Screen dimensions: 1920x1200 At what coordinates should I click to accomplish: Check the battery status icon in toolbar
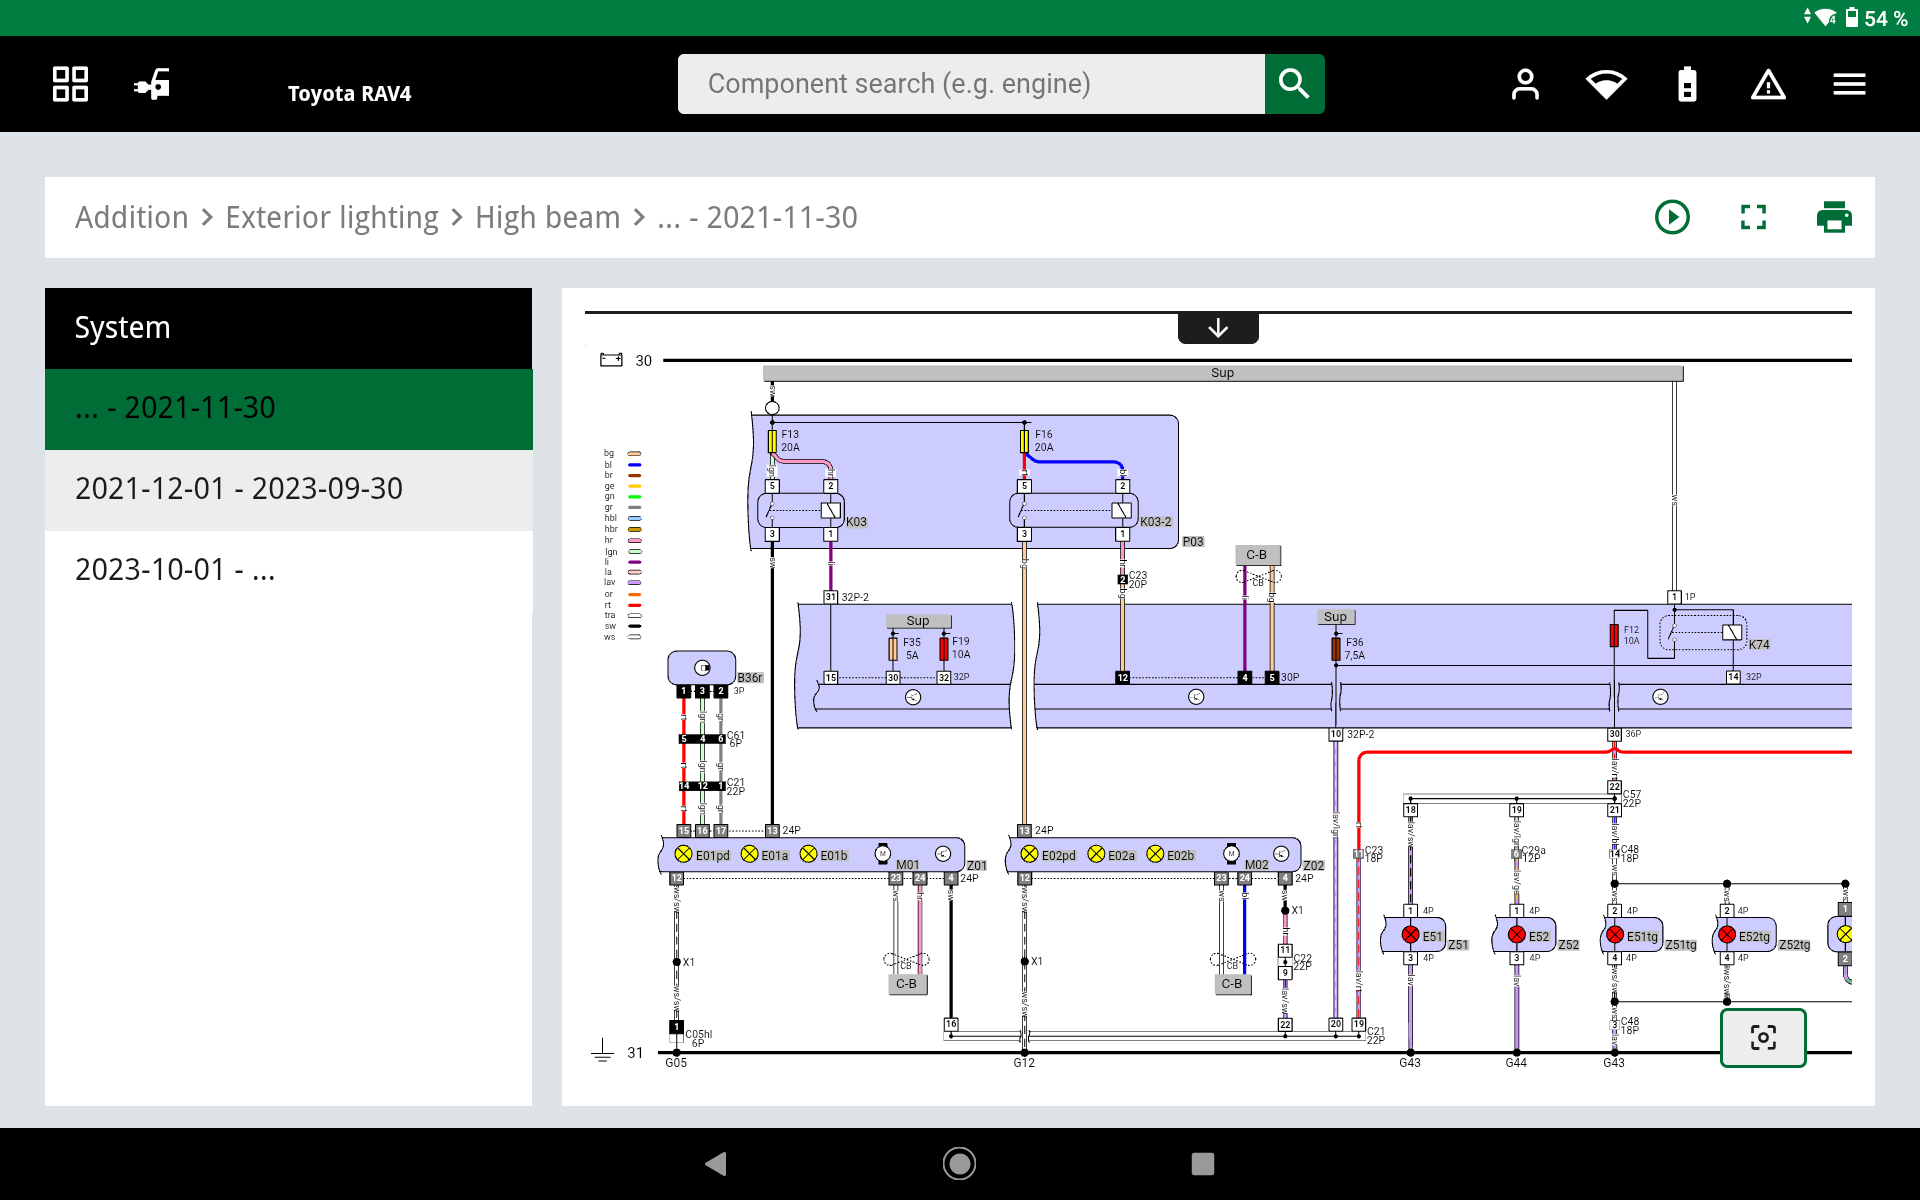1687,84
